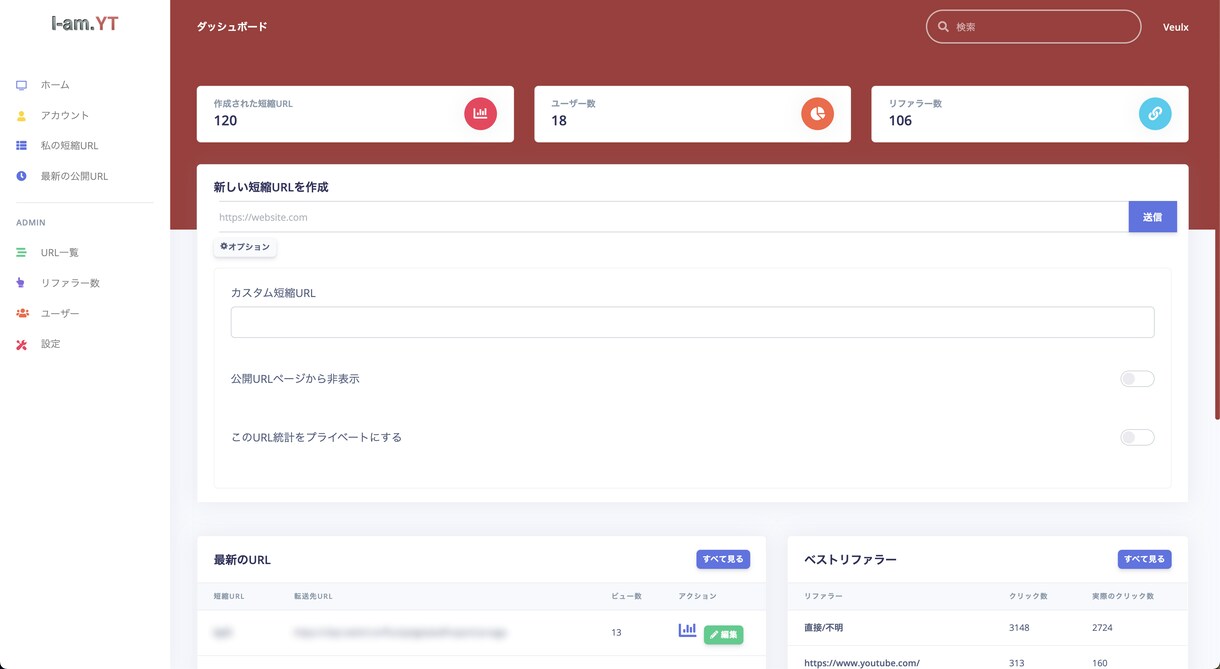Click the green 編集 edit button
The width and height of the screenshot is (1220, 669).
(723, 634)
